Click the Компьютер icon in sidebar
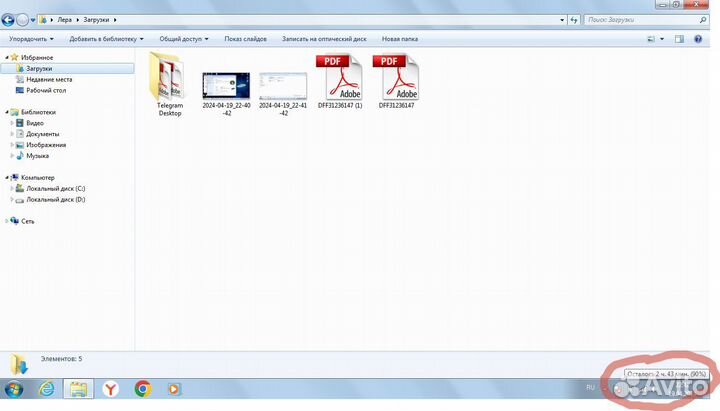 [15, 178]
